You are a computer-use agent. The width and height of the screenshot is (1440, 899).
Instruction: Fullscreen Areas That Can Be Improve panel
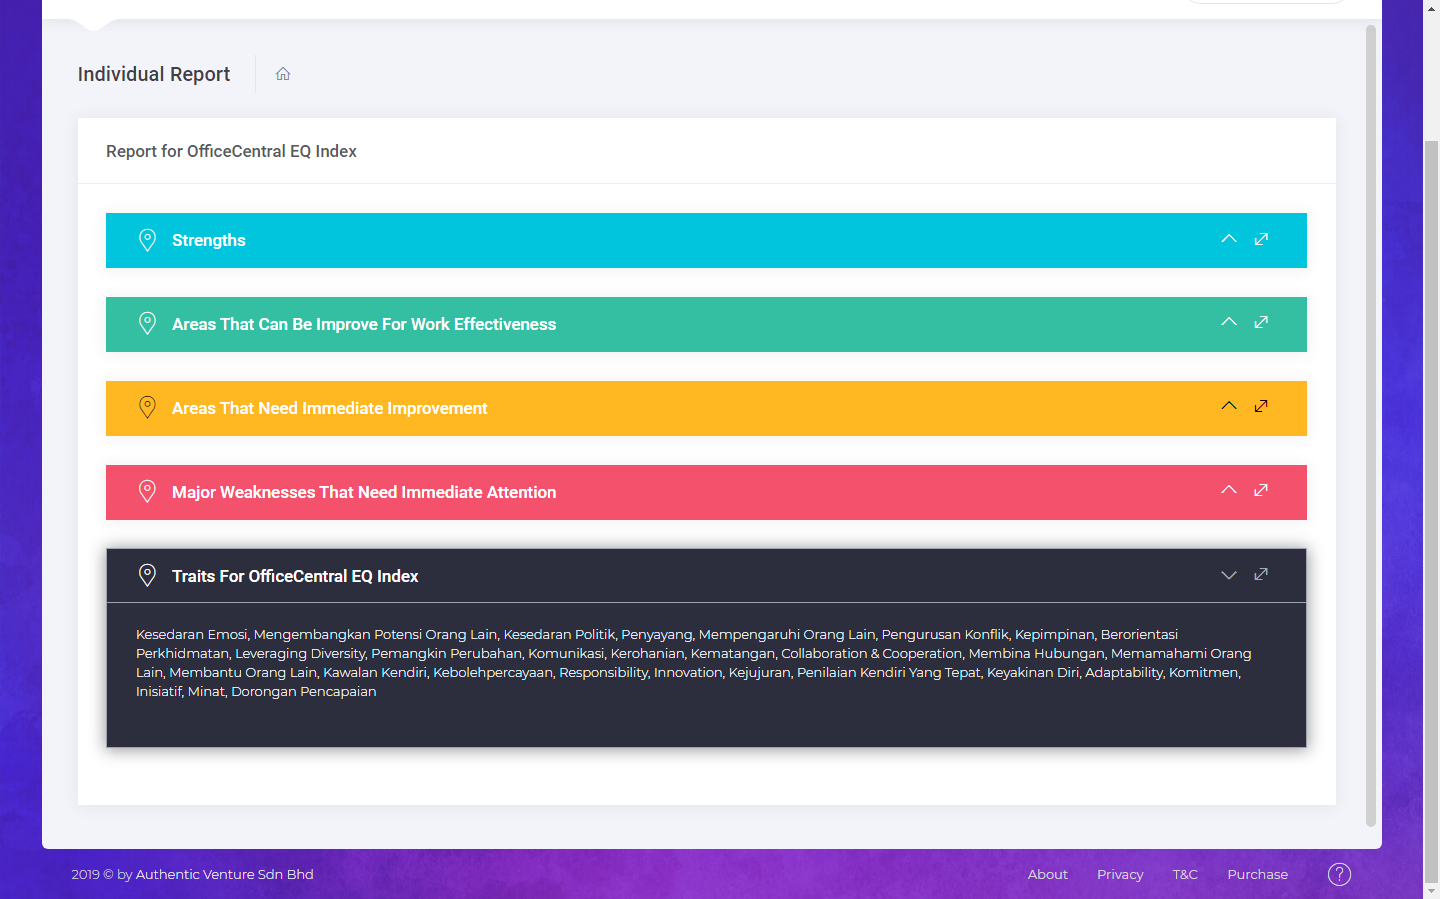[x=1261, y=322]
